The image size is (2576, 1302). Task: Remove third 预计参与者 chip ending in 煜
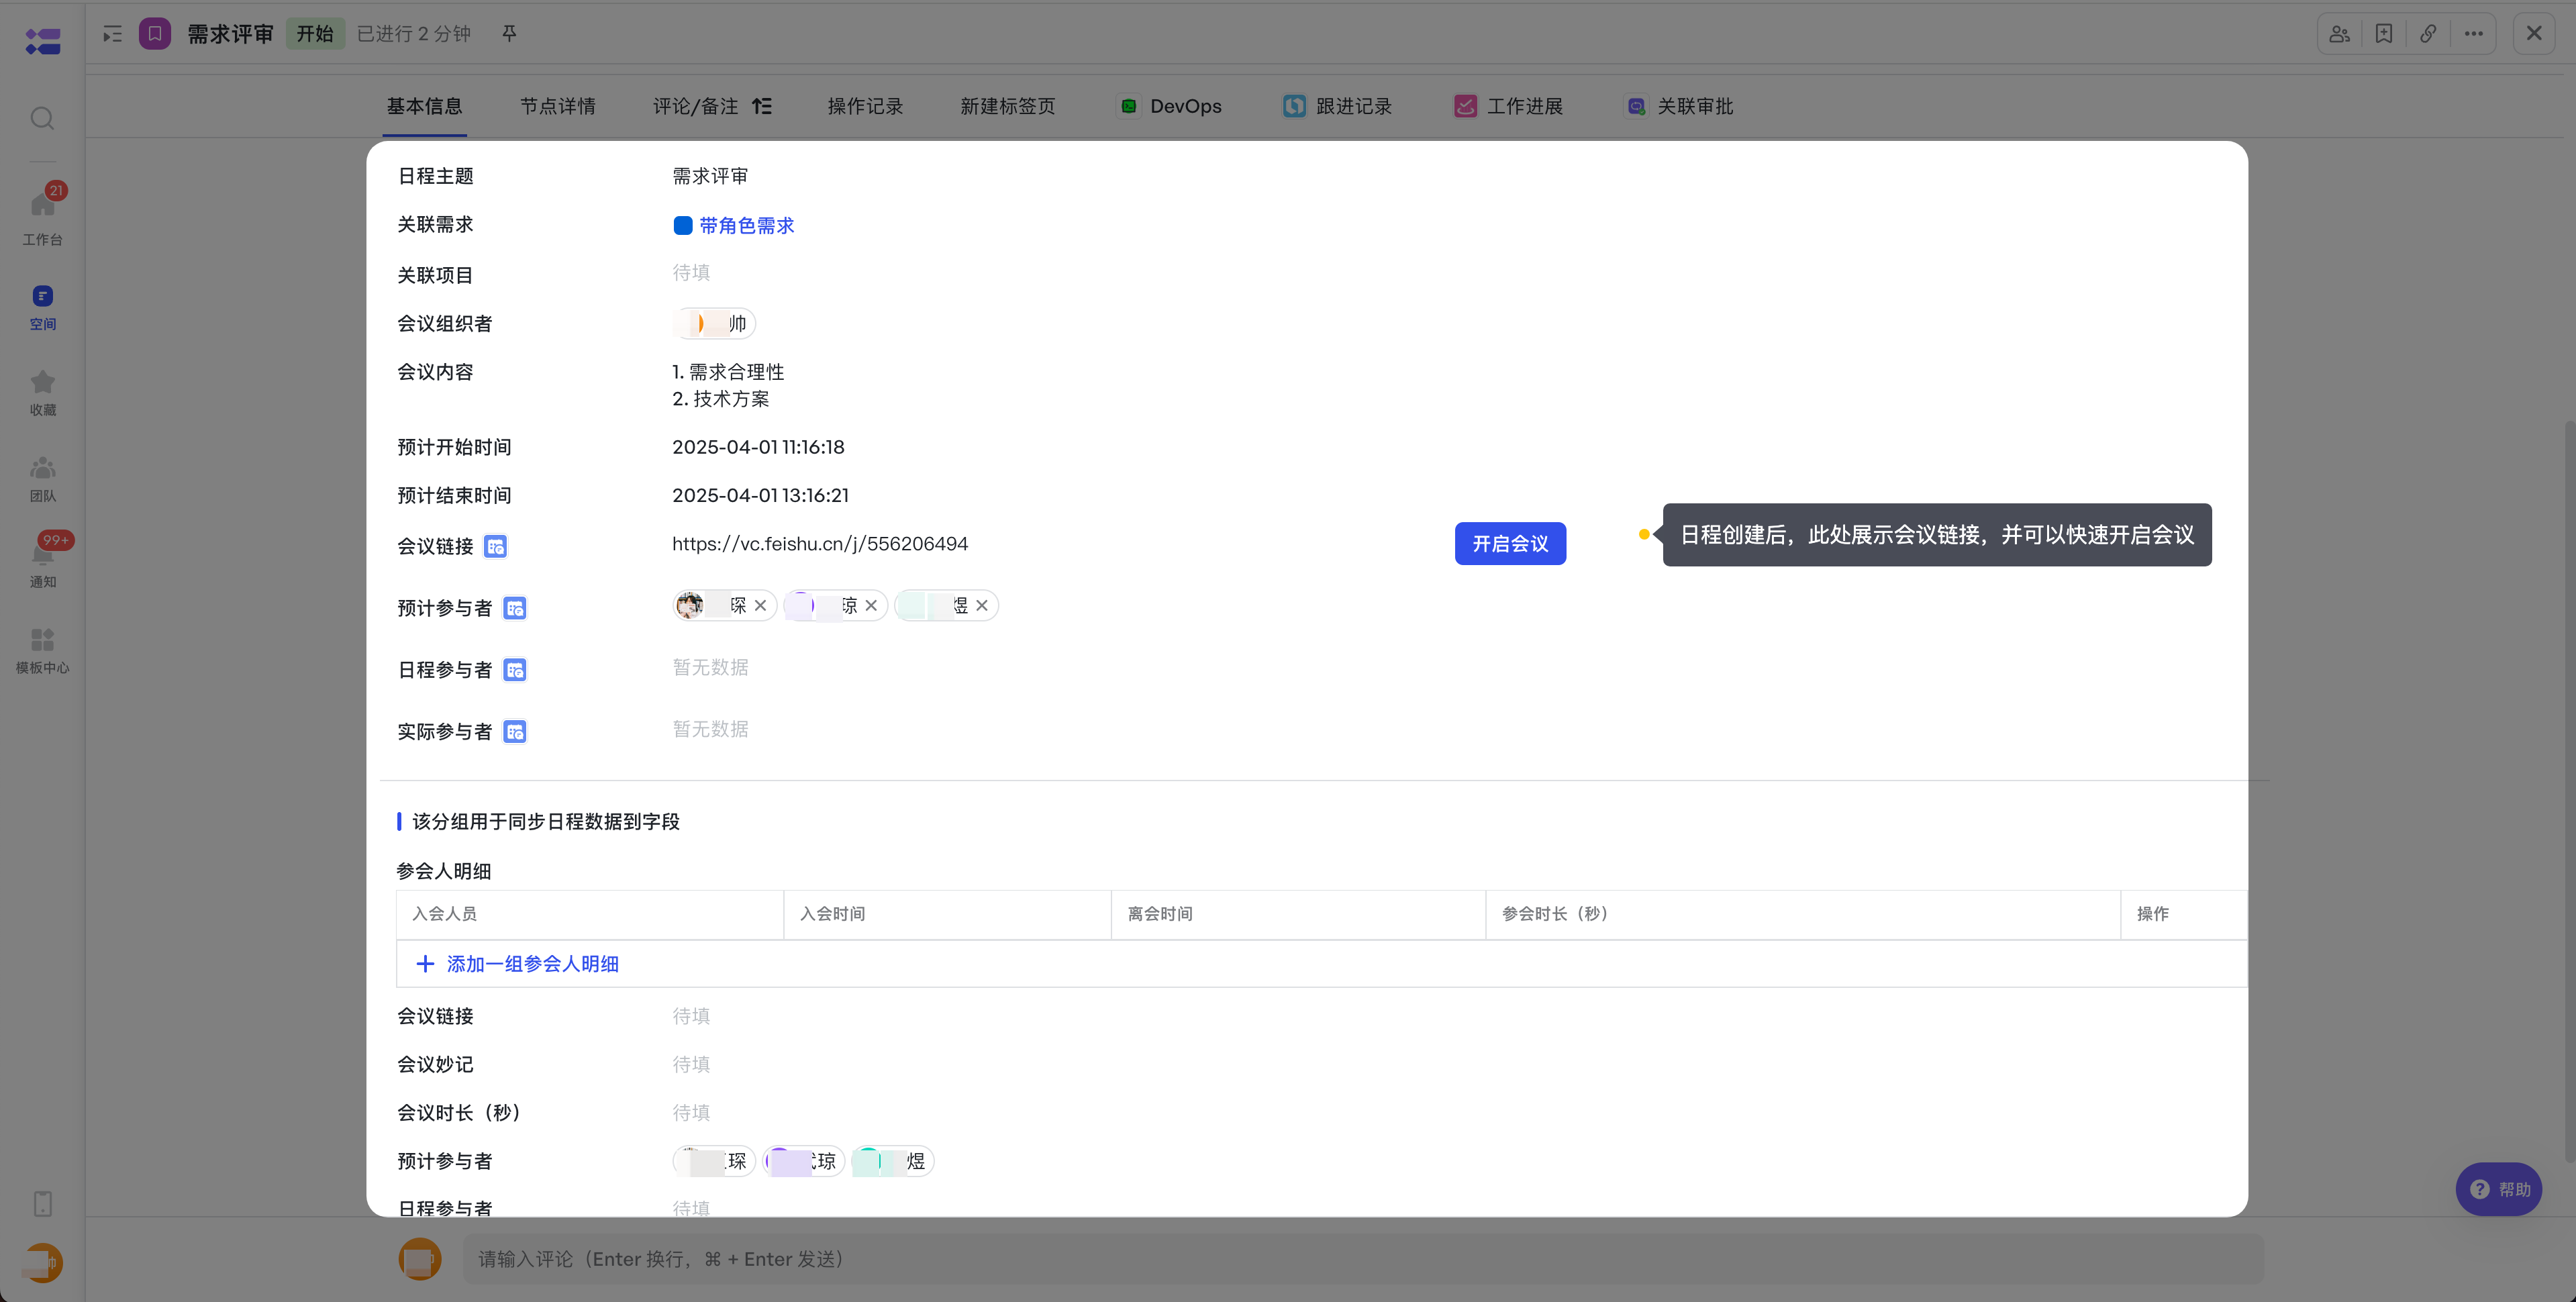pos(982,606)
